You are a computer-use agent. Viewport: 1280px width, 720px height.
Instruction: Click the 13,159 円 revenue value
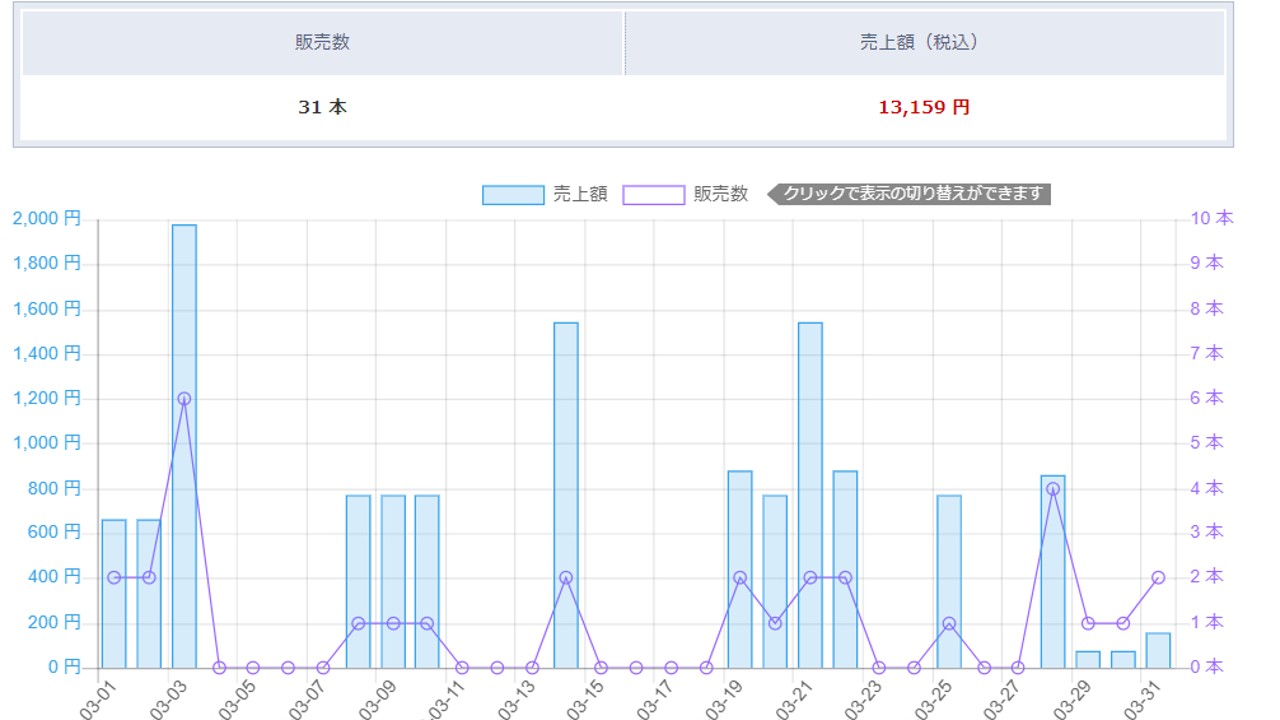[x=924, y=107]
